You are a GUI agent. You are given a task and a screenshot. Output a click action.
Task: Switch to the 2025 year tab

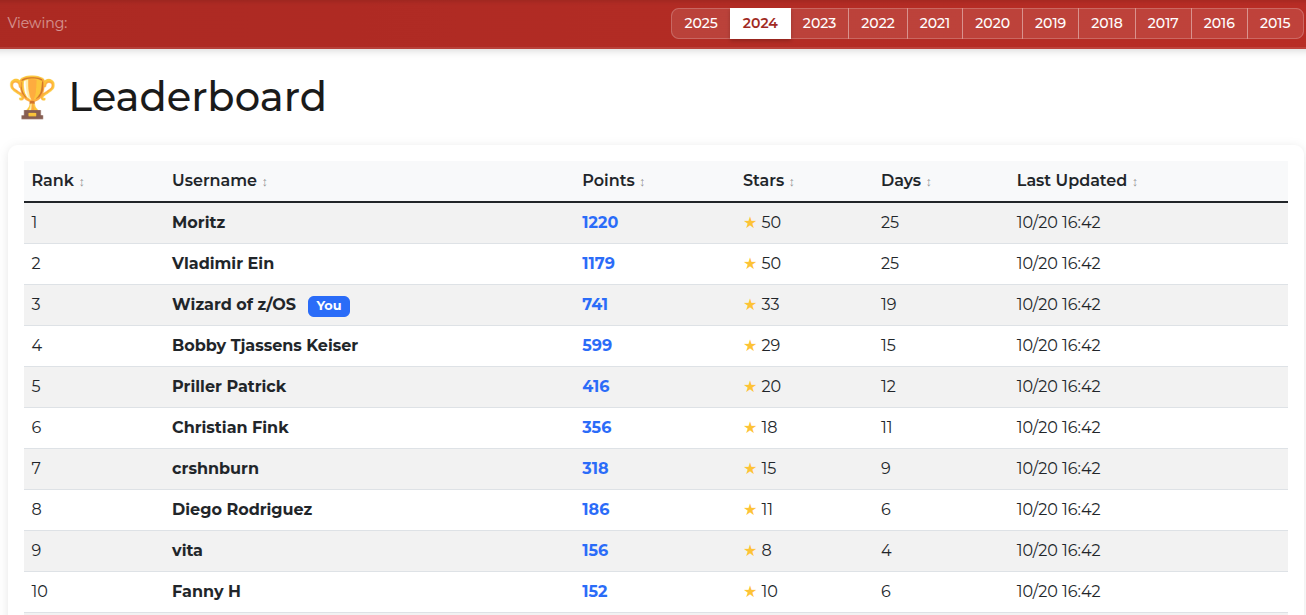click(701, 23)
